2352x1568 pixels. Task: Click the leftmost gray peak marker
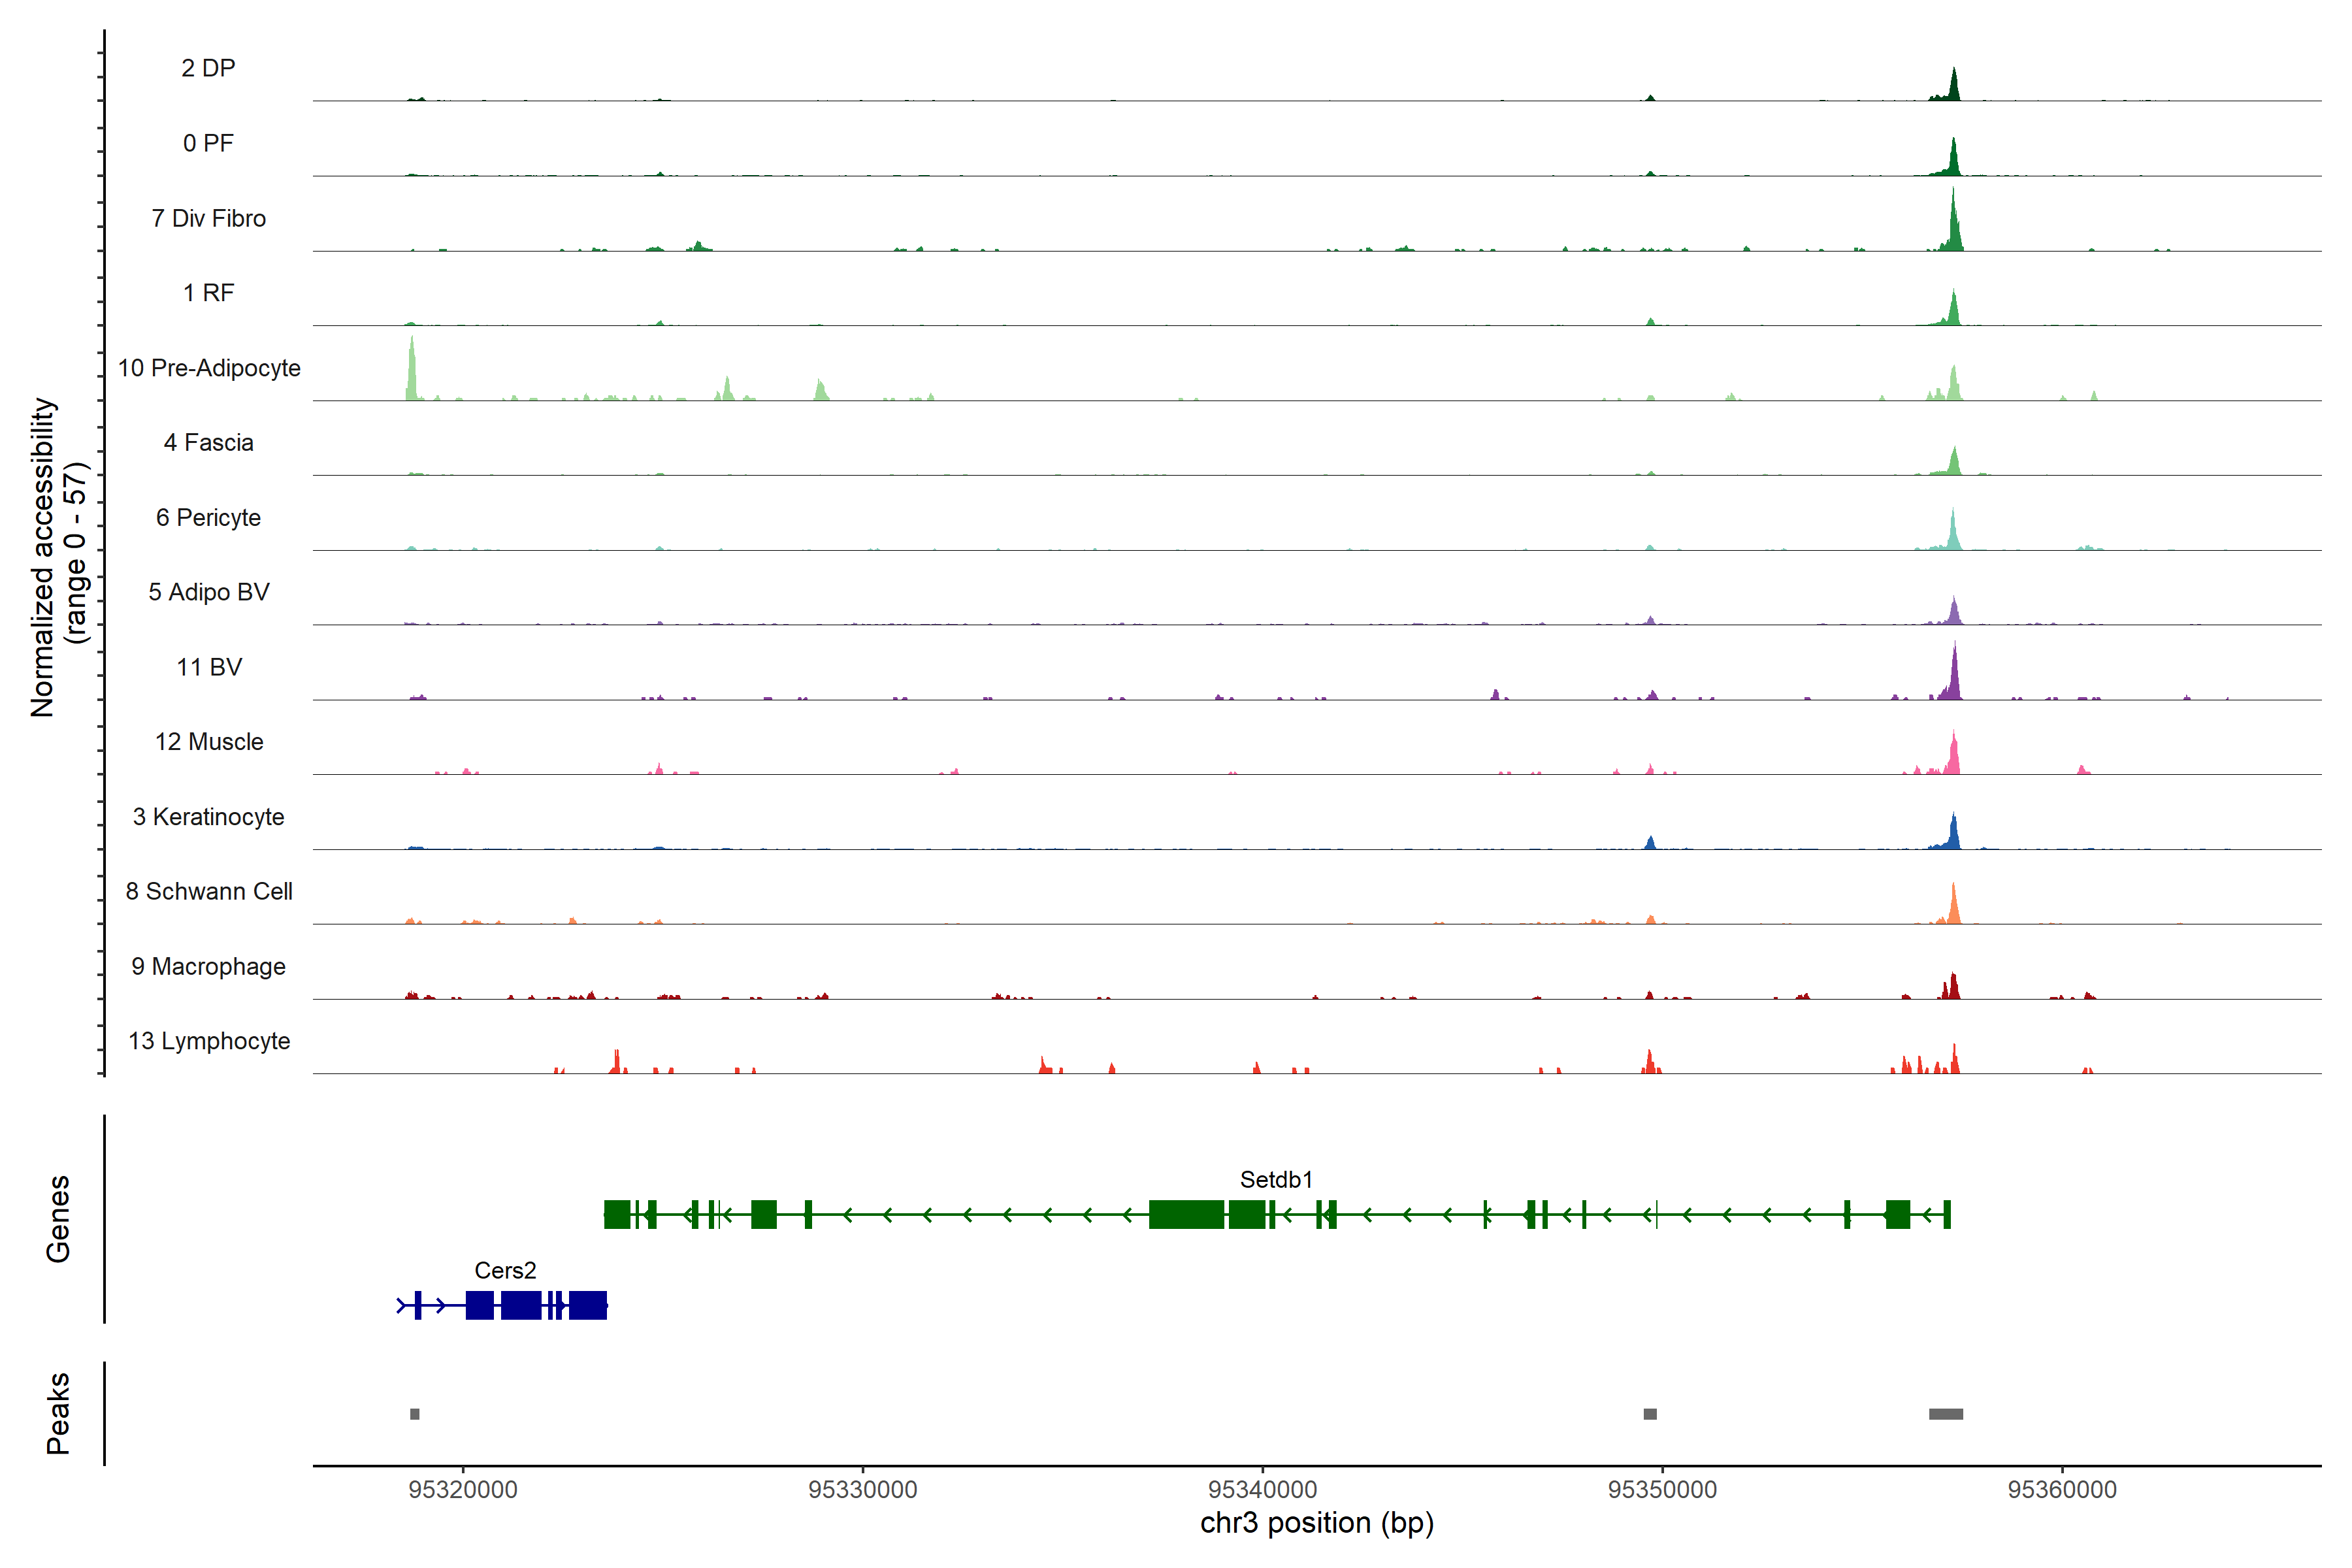[415, 1414]
